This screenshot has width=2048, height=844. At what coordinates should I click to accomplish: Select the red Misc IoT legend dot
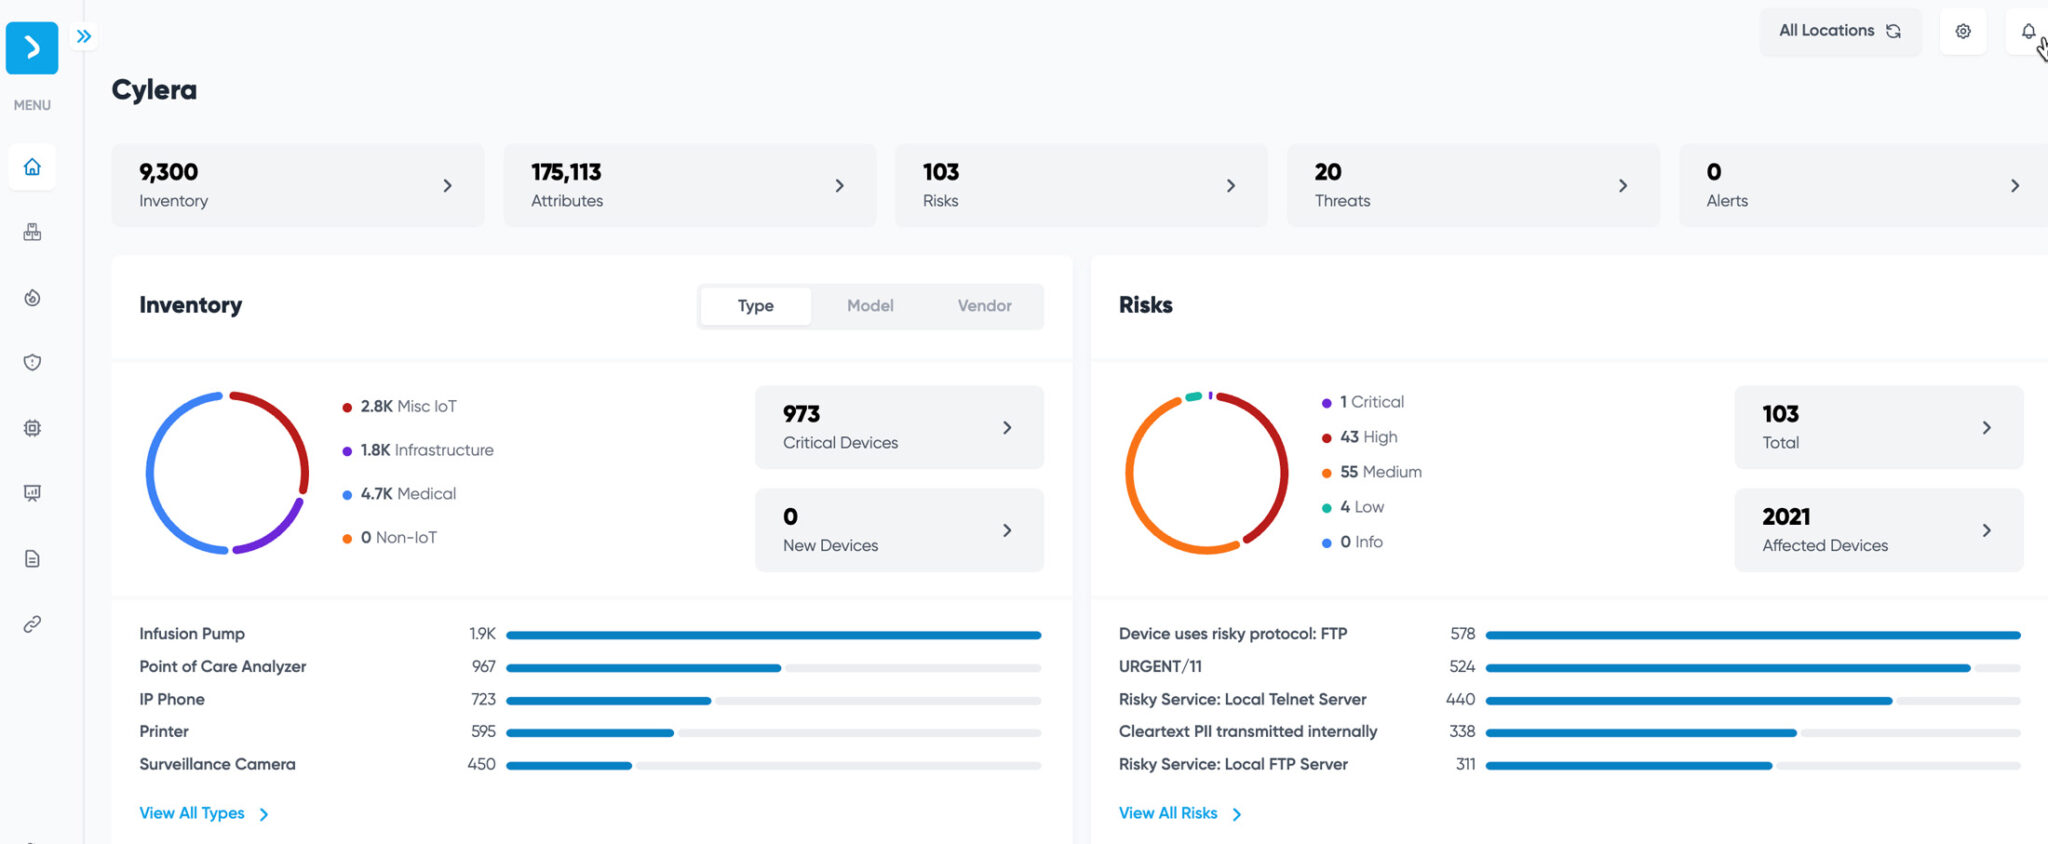(x=347, y=407)
